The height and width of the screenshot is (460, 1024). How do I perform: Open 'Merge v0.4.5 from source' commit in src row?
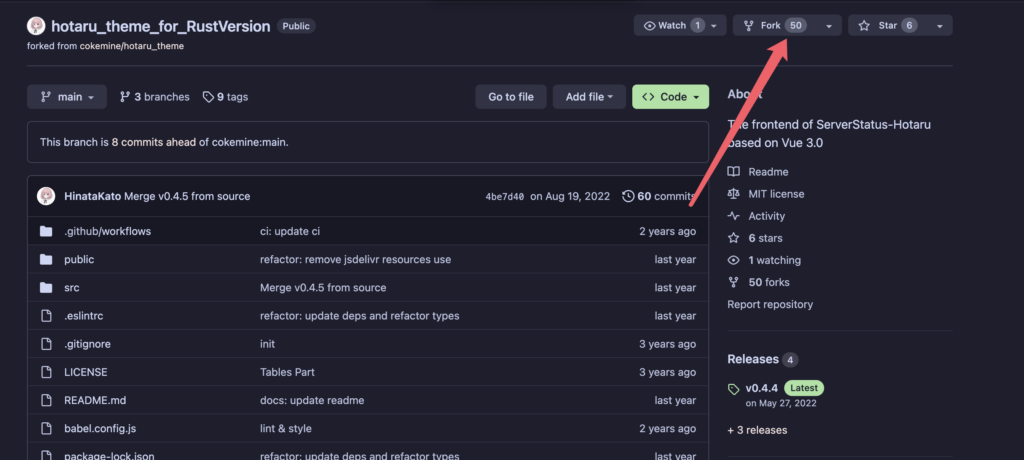[x=323, y=288]
